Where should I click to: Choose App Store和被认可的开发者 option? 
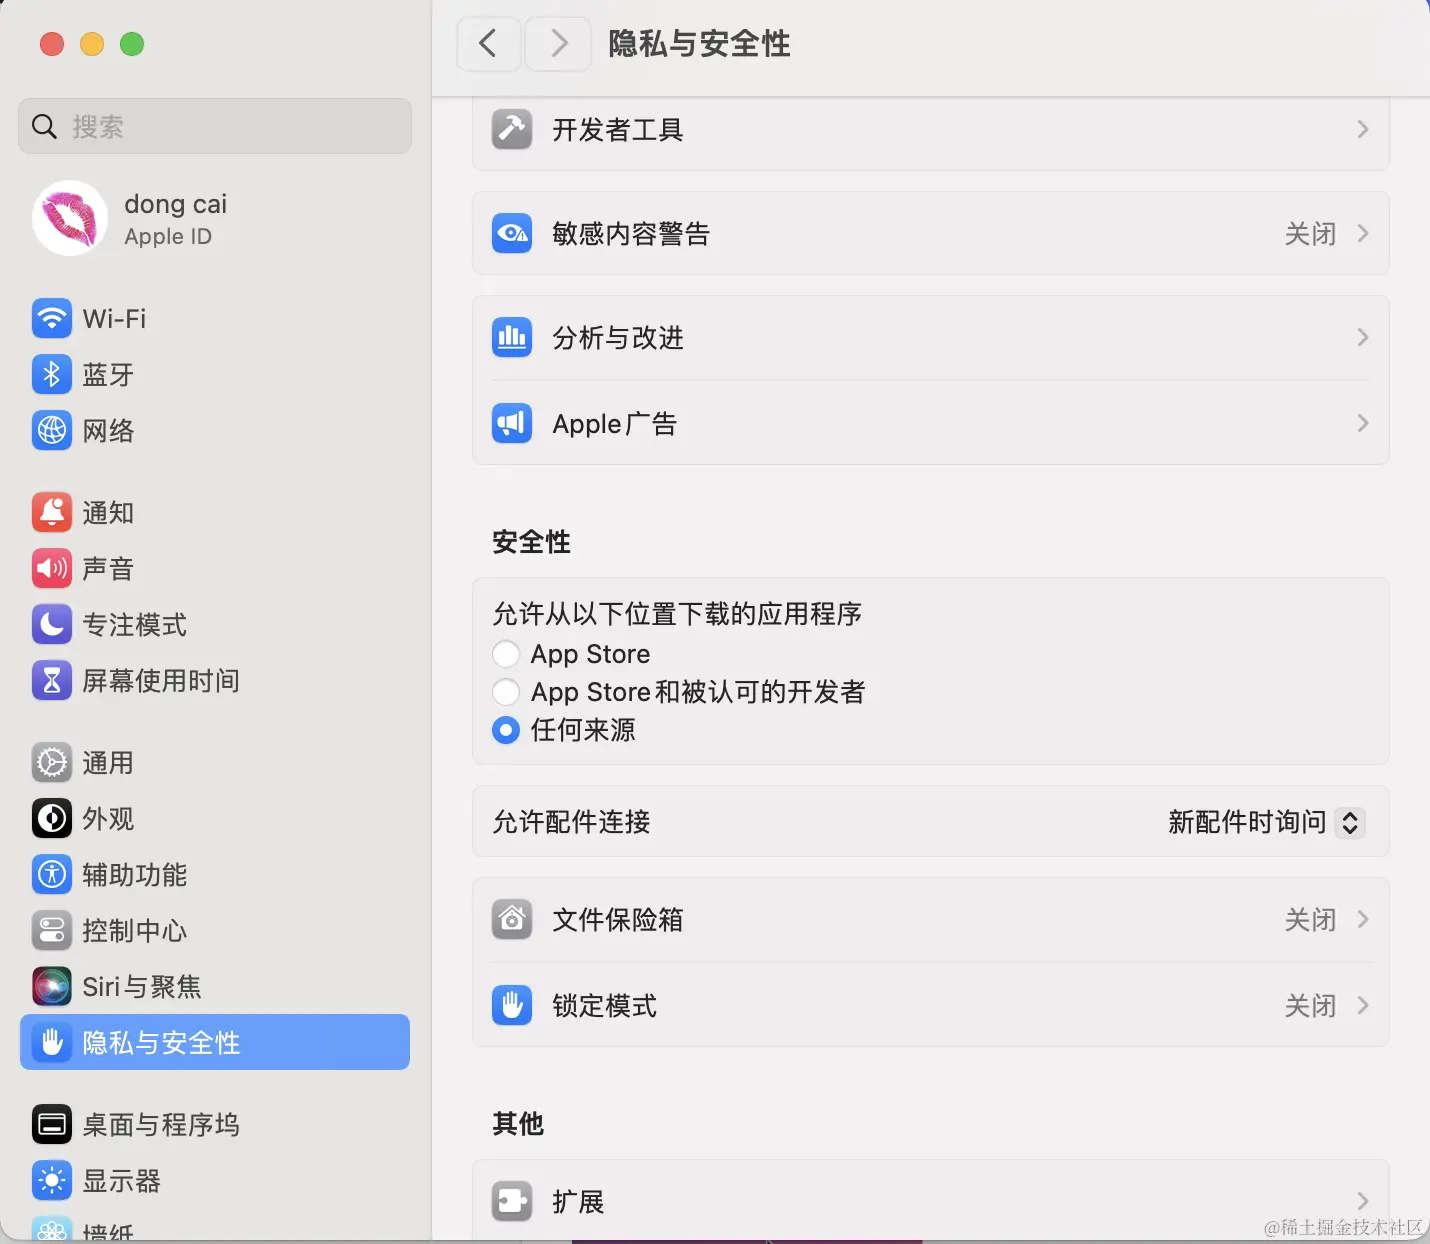(x=507, y=691)
